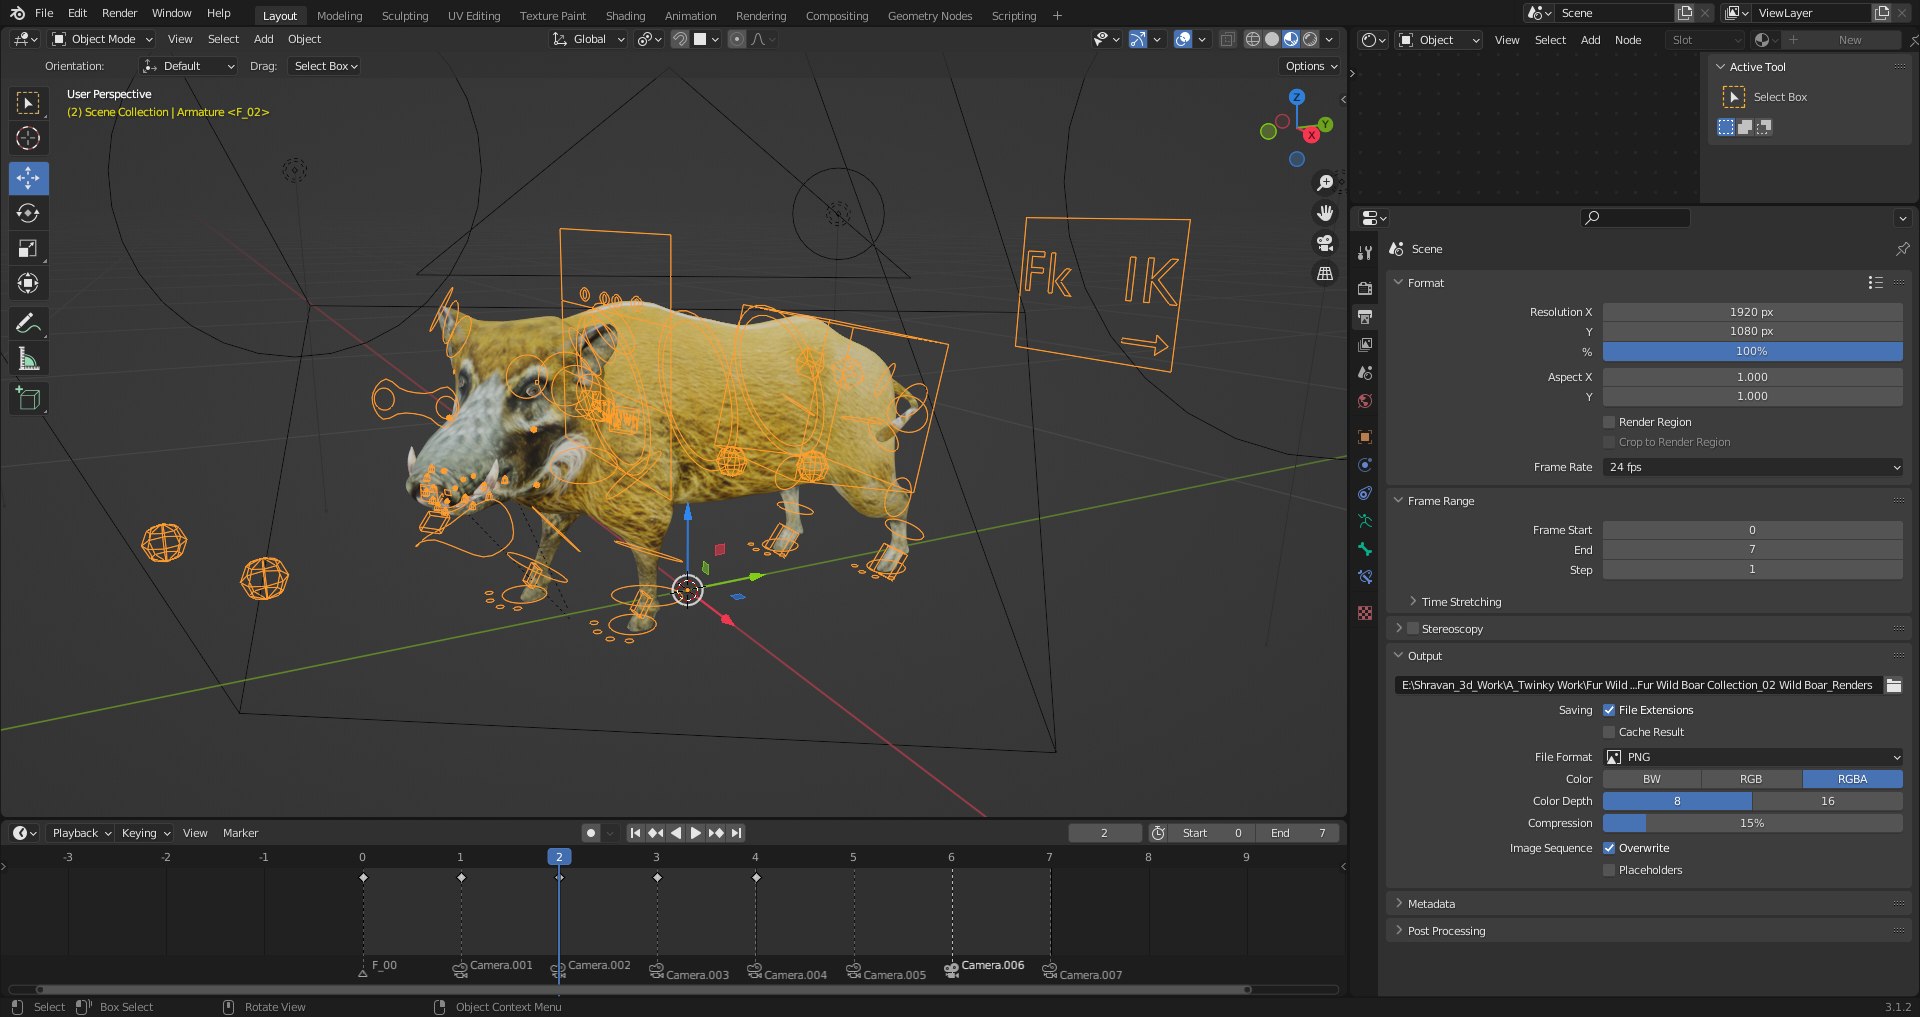Click Frame Range End field
The image size is (1920, 1017).
tap(1752, 550)
